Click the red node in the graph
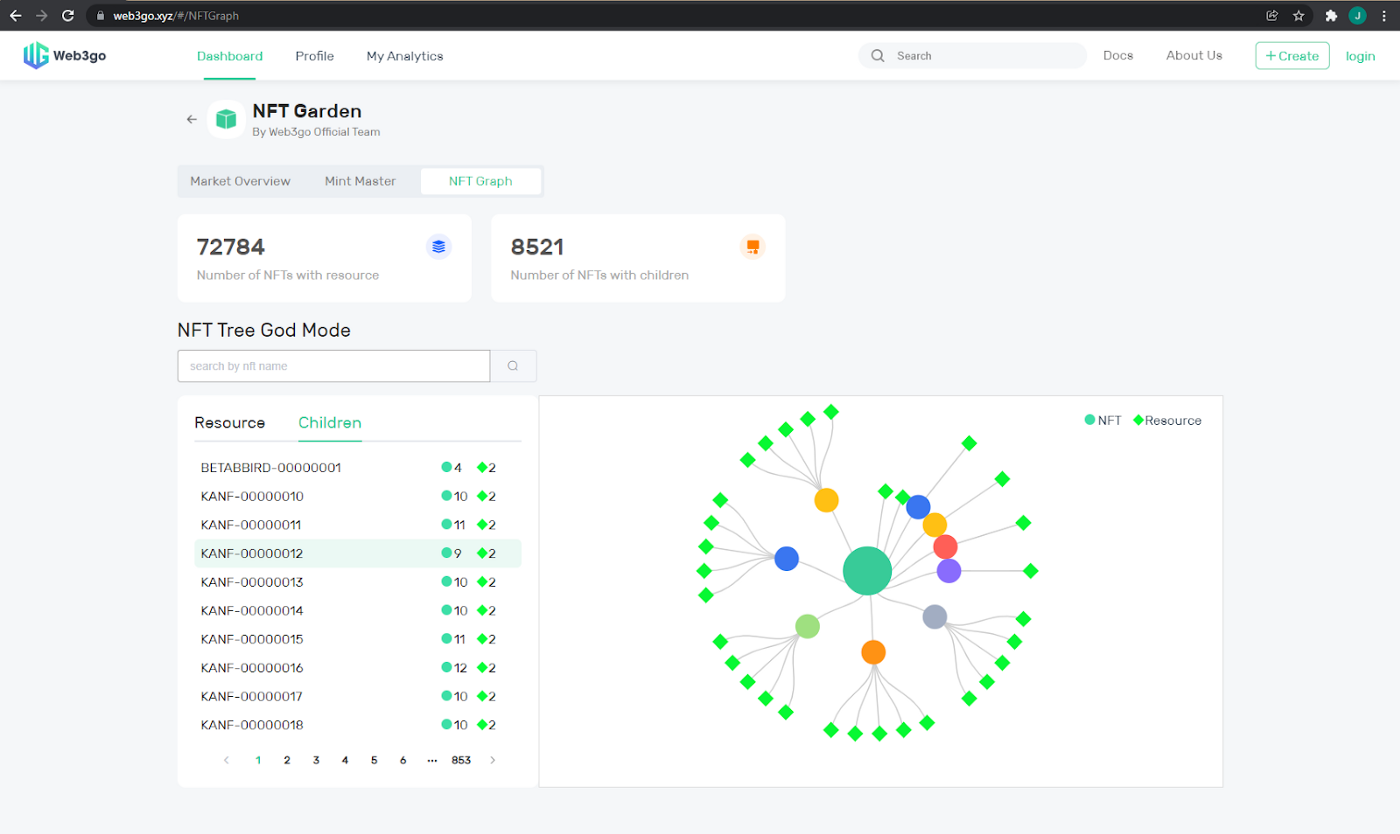Image resolution: width=1400 pixels, height=834 pixels. (945, 547)
